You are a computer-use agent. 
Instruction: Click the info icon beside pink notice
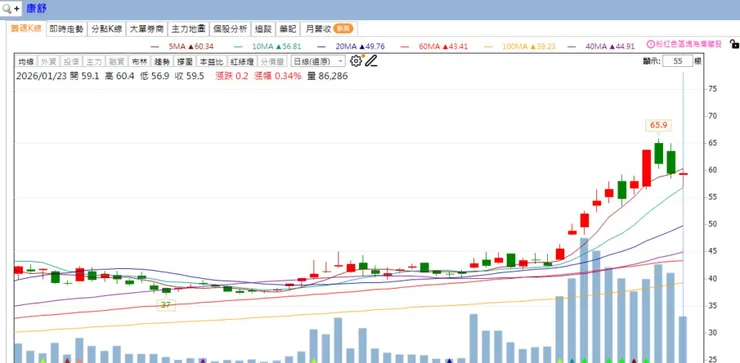(650, 44)
